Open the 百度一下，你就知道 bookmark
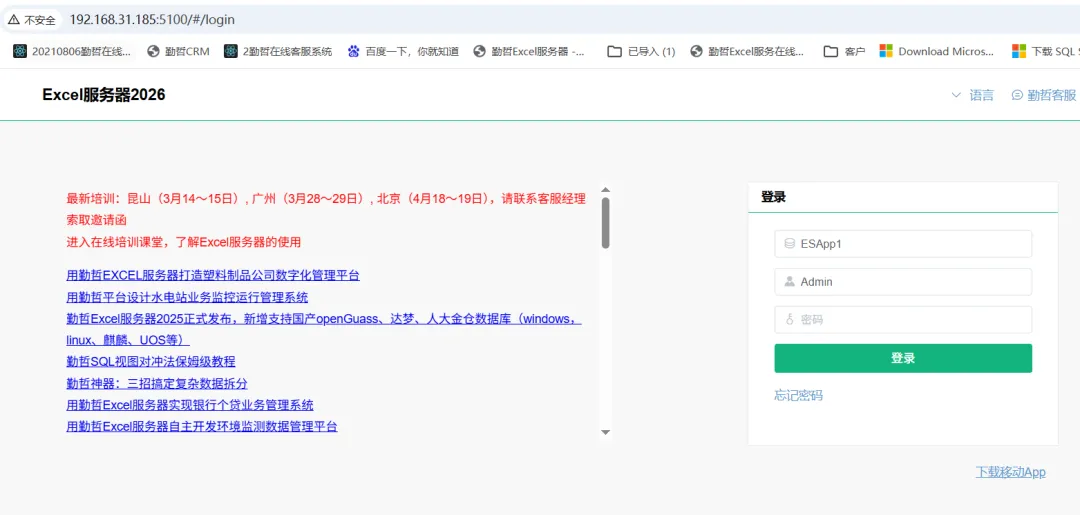Screen dimensions: 1080x515 (x=403, y=51)
